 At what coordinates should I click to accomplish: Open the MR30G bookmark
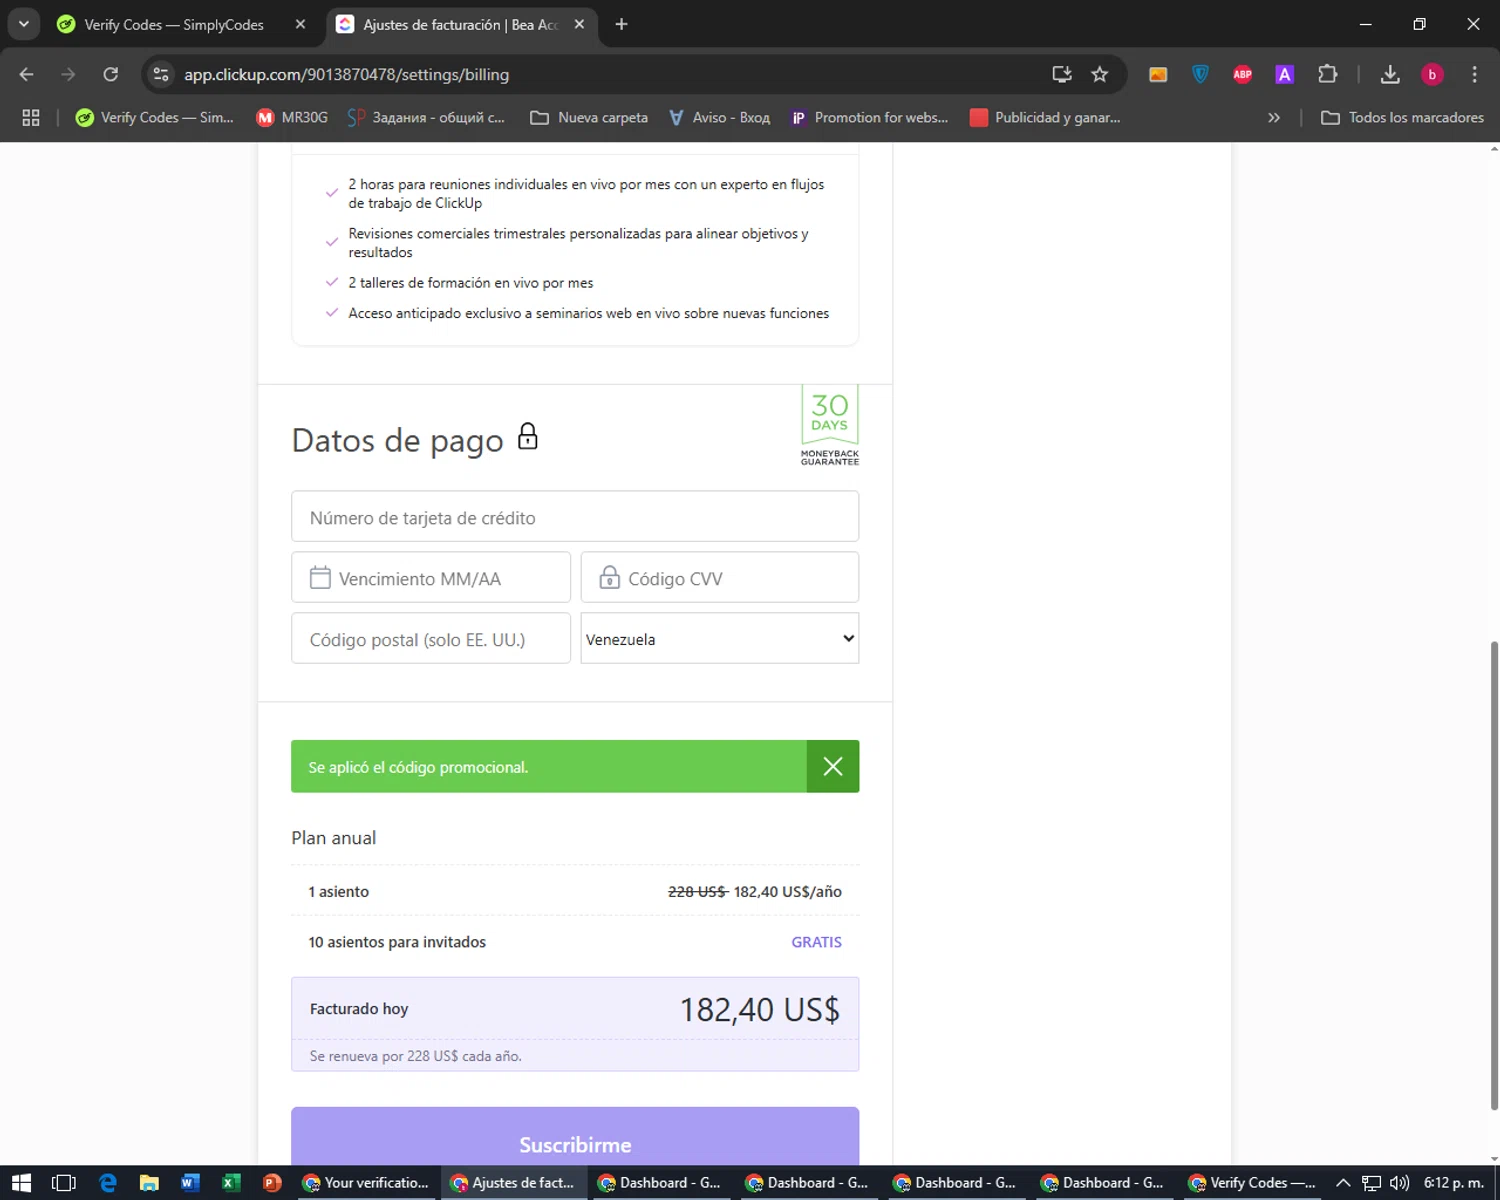coord(292,117)
